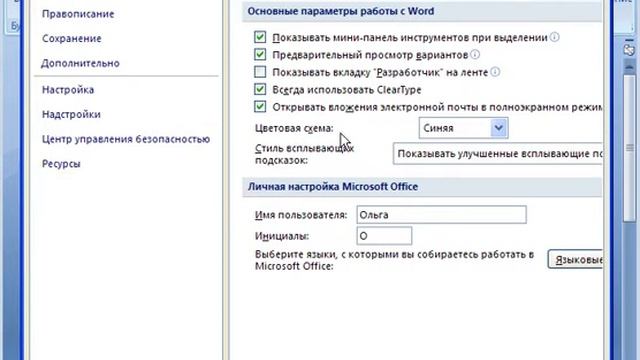Open Центр управления безопасностью category
The height and width of the screenshot is (360, 640).
pos(126,139)
